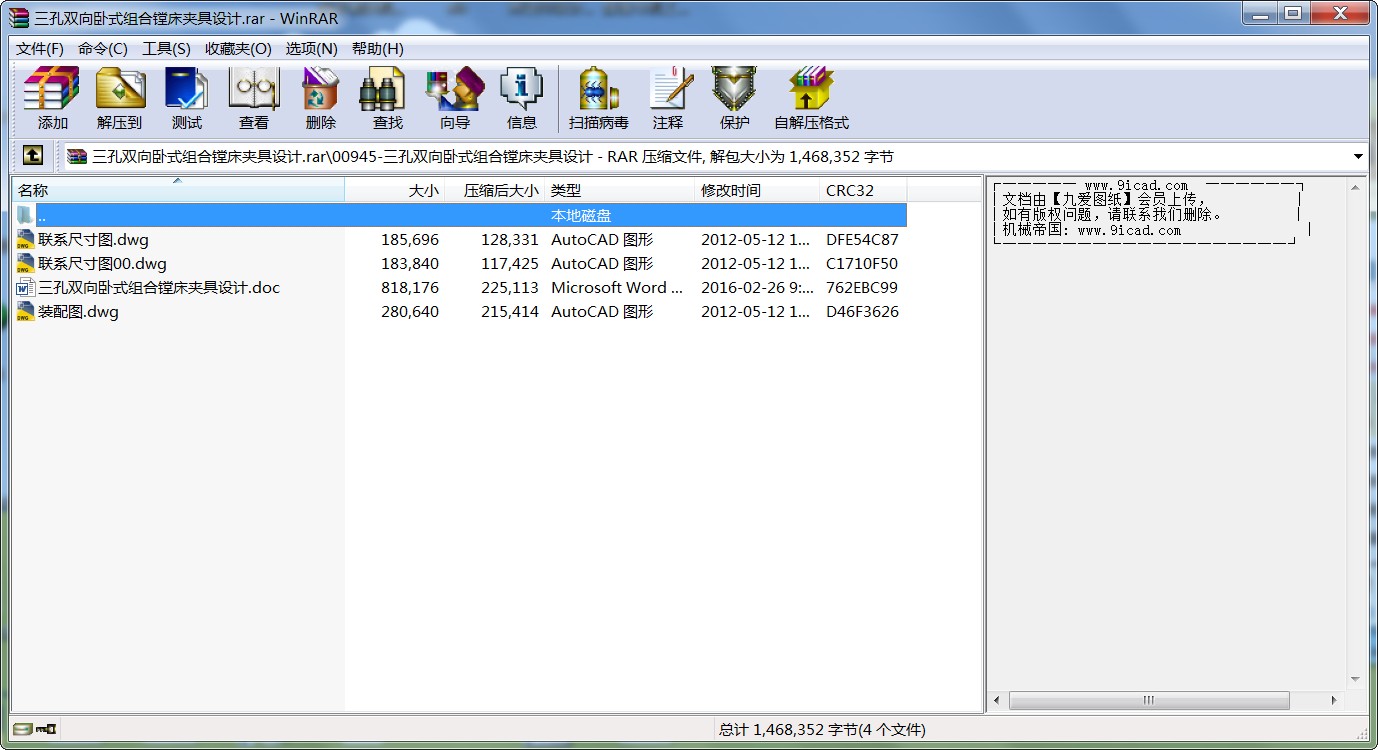Click the comment vertical scrollbar down arrow
The image size is (1378, 750).
1356,679
